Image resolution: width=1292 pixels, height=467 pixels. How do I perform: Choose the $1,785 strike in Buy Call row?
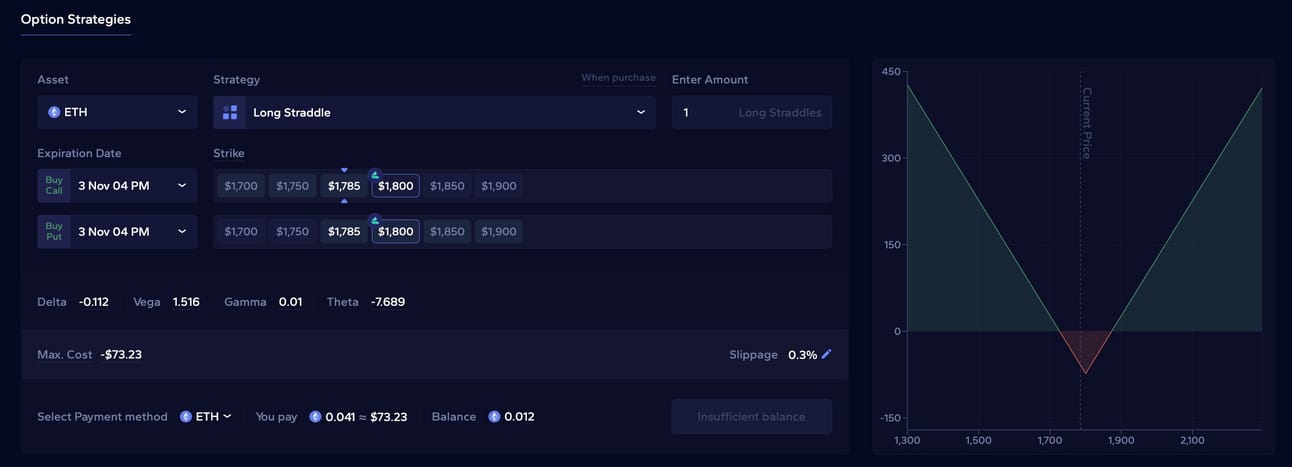click(x=344, y=186)
